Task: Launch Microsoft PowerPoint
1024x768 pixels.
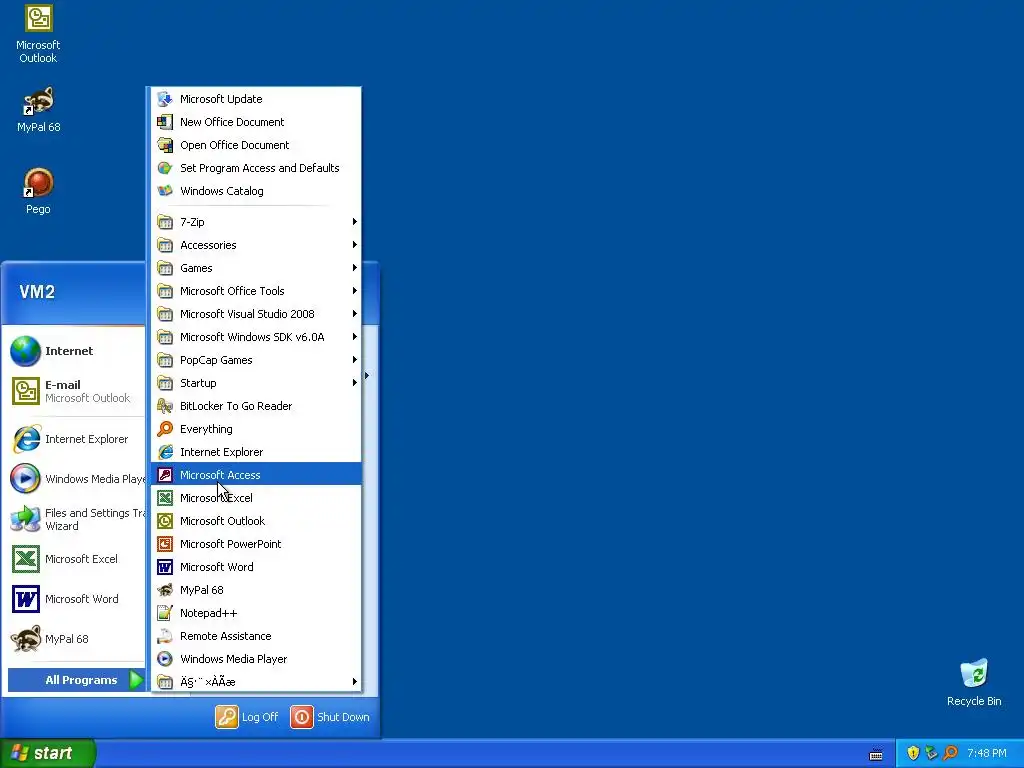Action: pyautogui.click(x=256, y=544)
